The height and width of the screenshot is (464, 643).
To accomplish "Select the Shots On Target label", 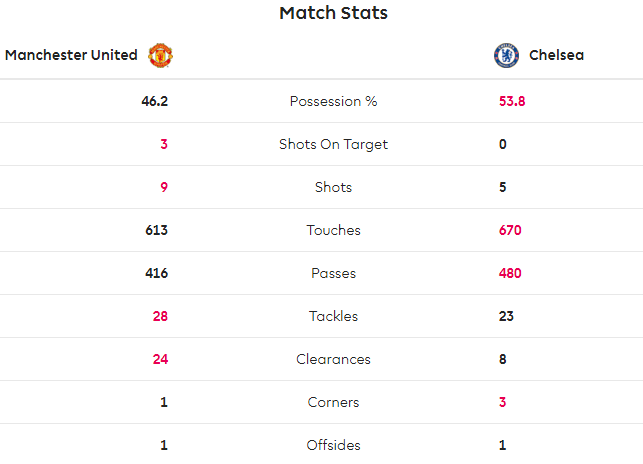I will tap(333, 144).
